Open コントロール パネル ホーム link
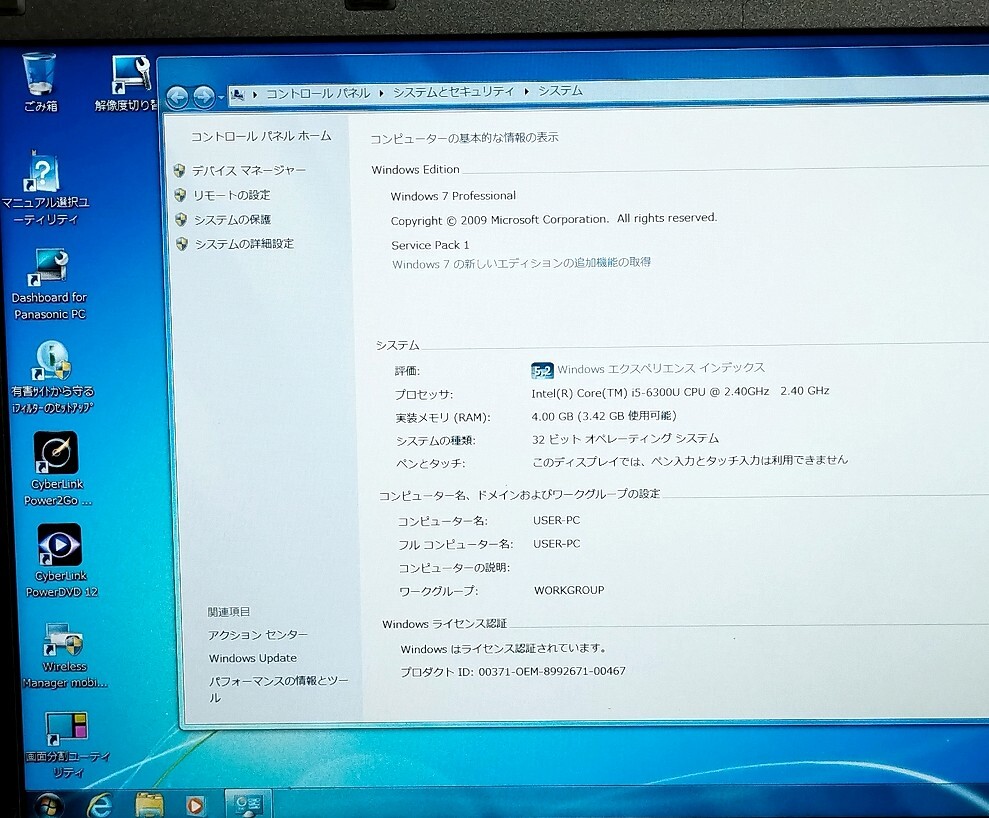 260,136
